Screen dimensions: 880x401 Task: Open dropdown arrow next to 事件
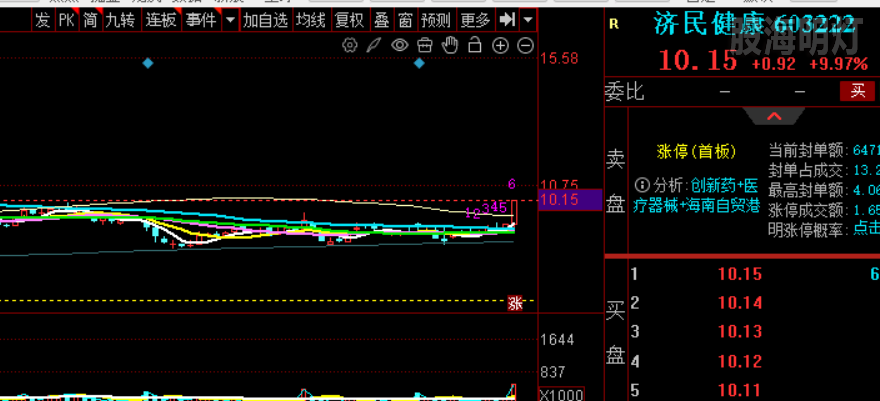pos(231,20)
